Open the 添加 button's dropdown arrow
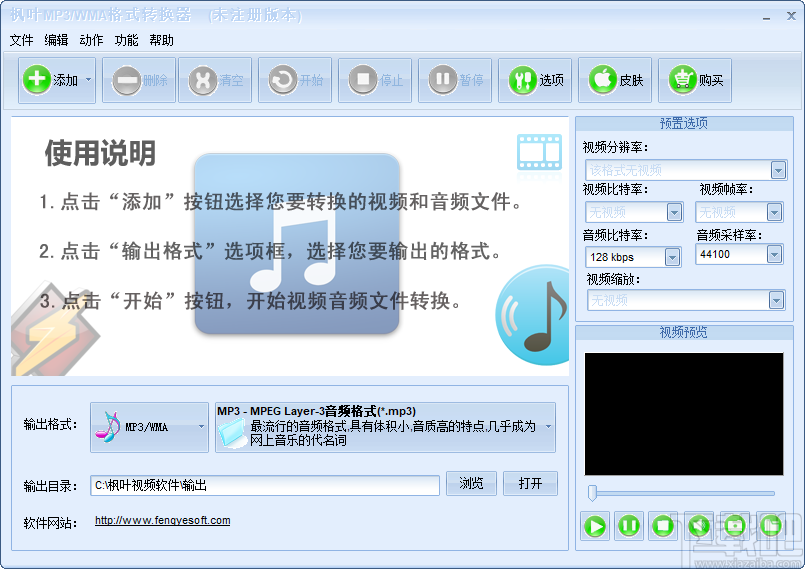Viewport: 805px width, 569px height. tap(88, 80)
